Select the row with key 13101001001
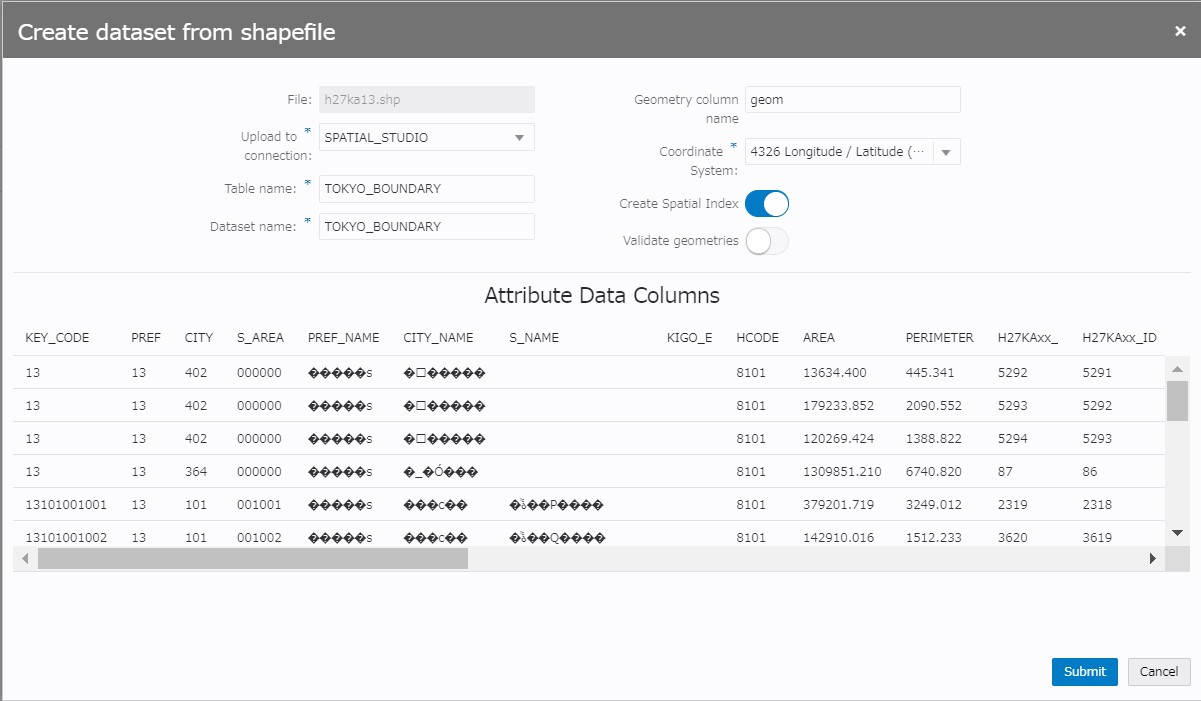The width and height of the screenshot is (1201, 701). 65,505
